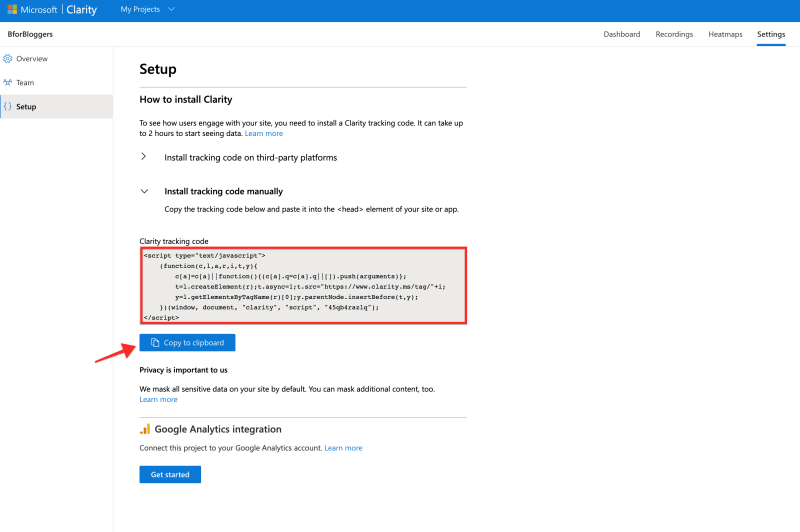Click inside the Clarity tracking code box
Screen dimensions: 800x532
[x=303, y=286]
